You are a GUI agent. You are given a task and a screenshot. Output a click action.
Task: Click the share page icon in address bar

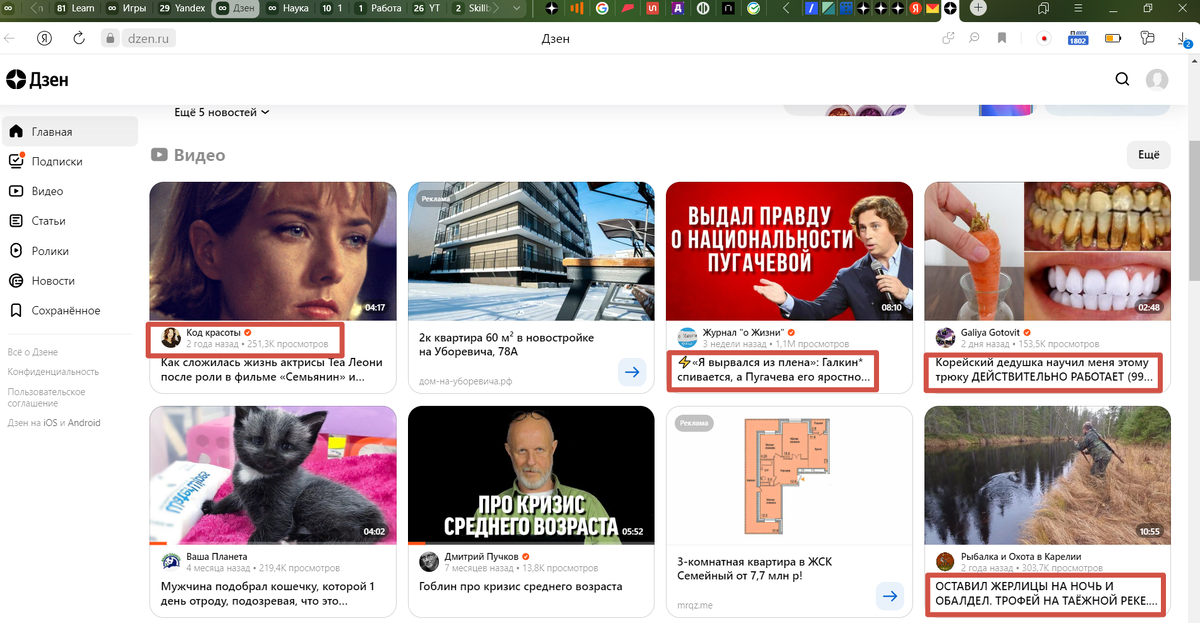click(x=948, y=39)
